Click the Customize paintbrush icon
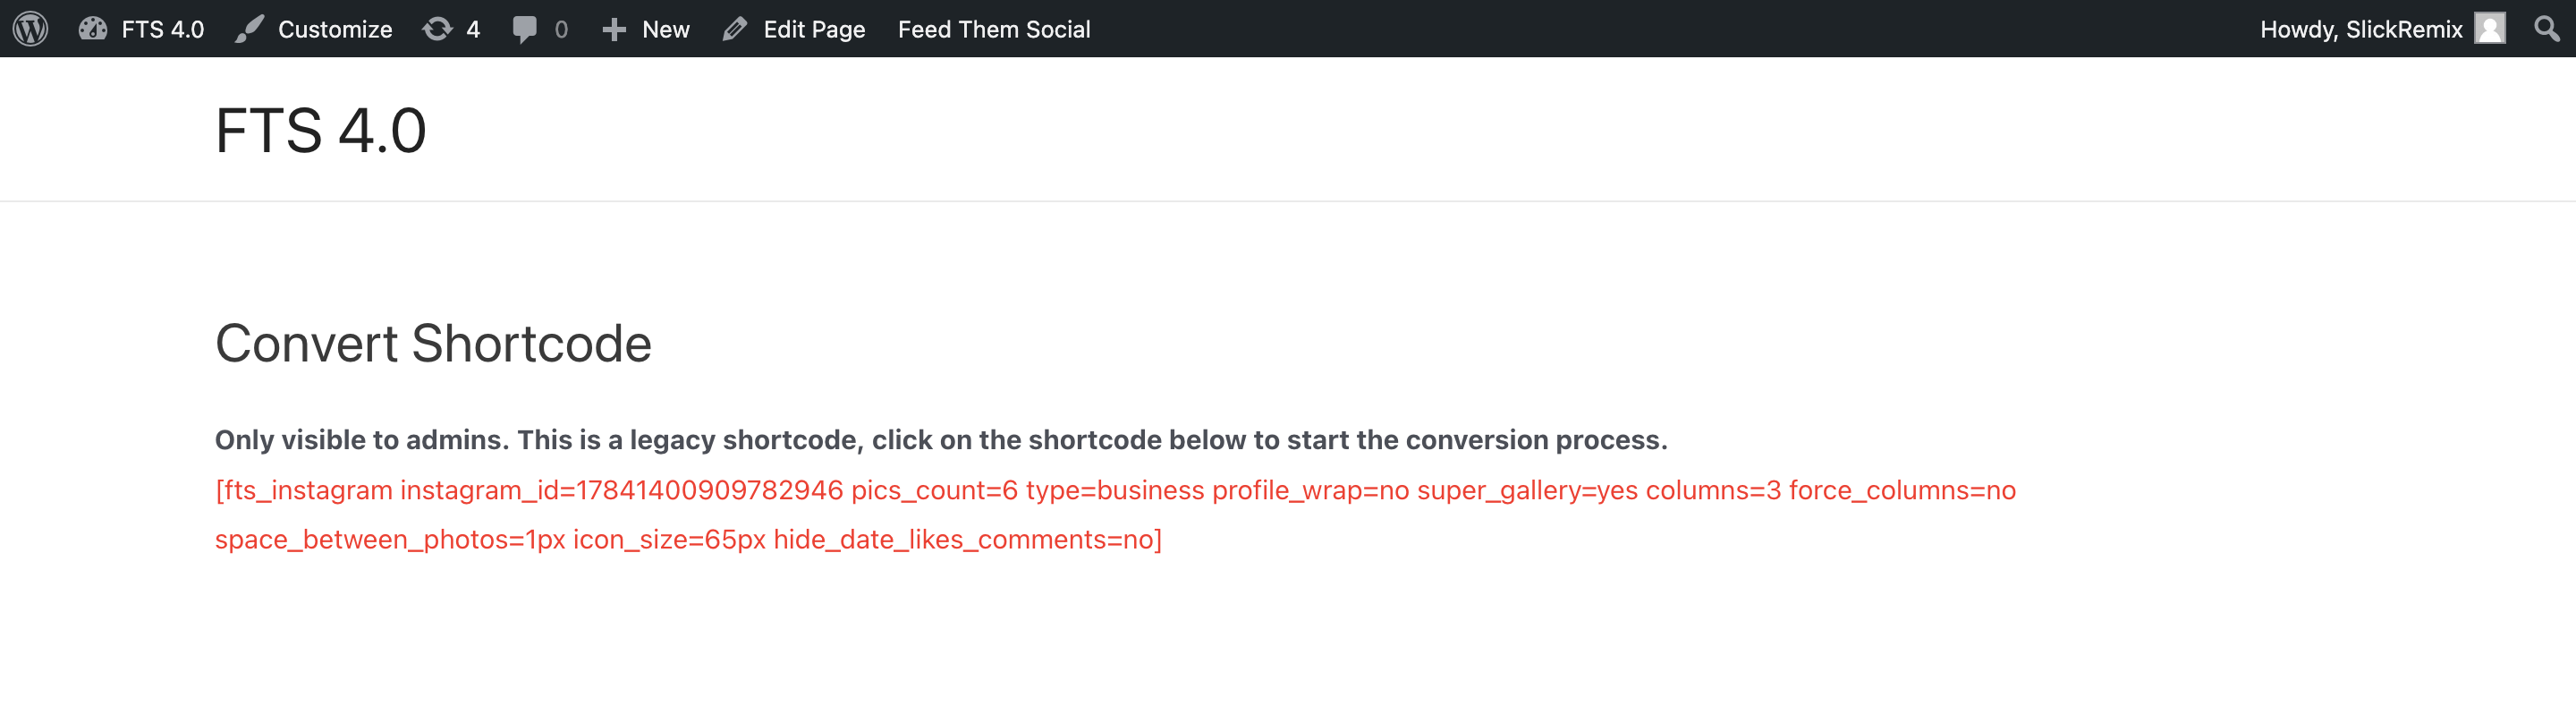 (x=249, y=29)
